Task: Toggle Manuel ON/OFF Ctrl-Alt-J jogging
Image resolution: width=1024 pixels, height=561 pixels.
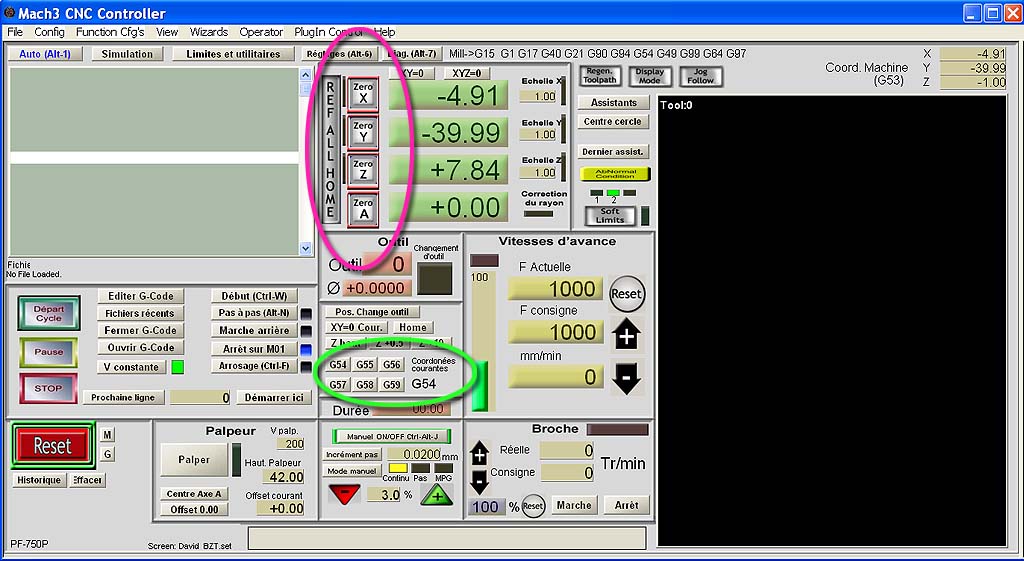Action: pos(392,436)
